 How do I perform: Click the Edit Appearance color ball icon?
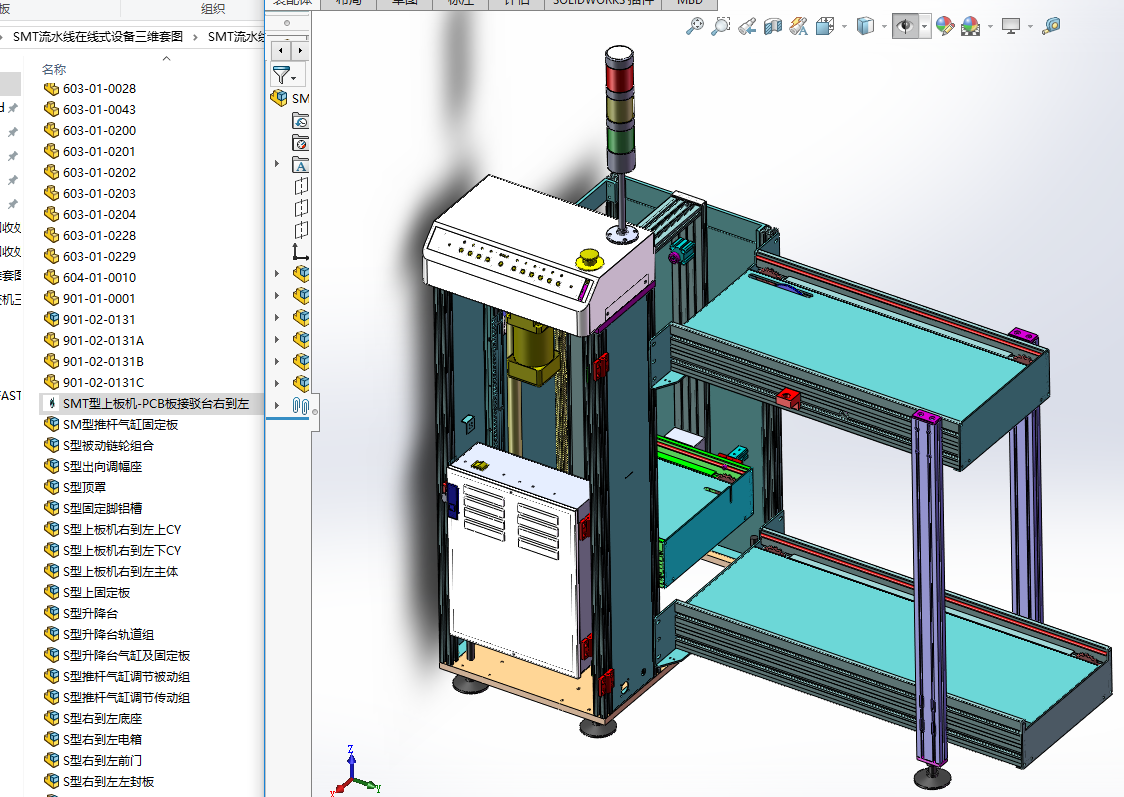click(944, 27)
